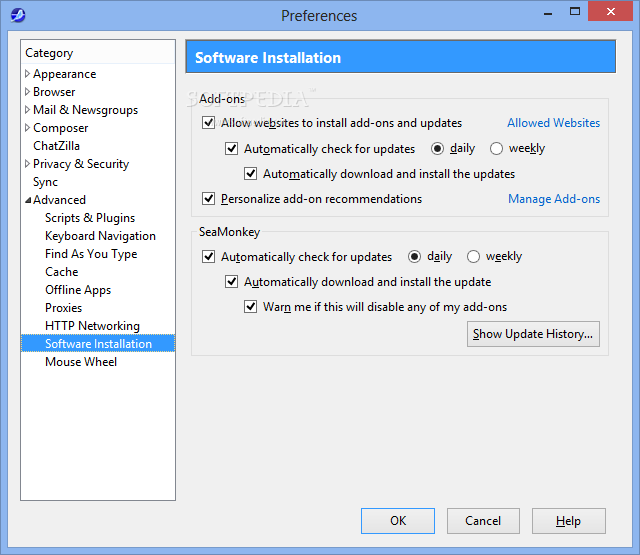640x555 pixels.
Task: Click Show Update History button
Action: coord(533,334)
